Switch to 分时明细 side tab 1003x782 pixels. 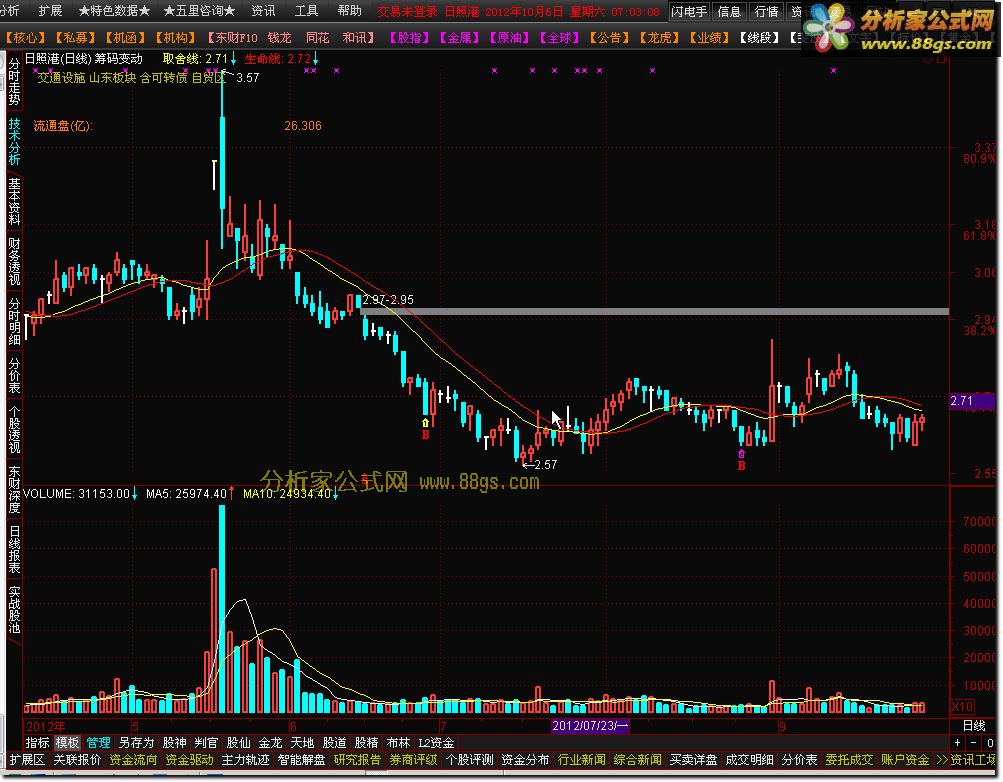click(x=14, y=321)
